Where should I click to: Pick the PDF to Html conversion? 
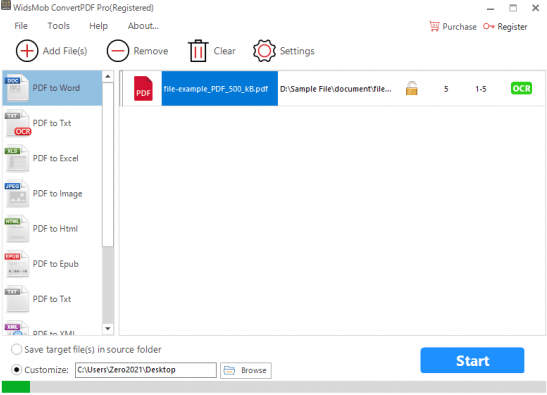(x=52, y=229)
